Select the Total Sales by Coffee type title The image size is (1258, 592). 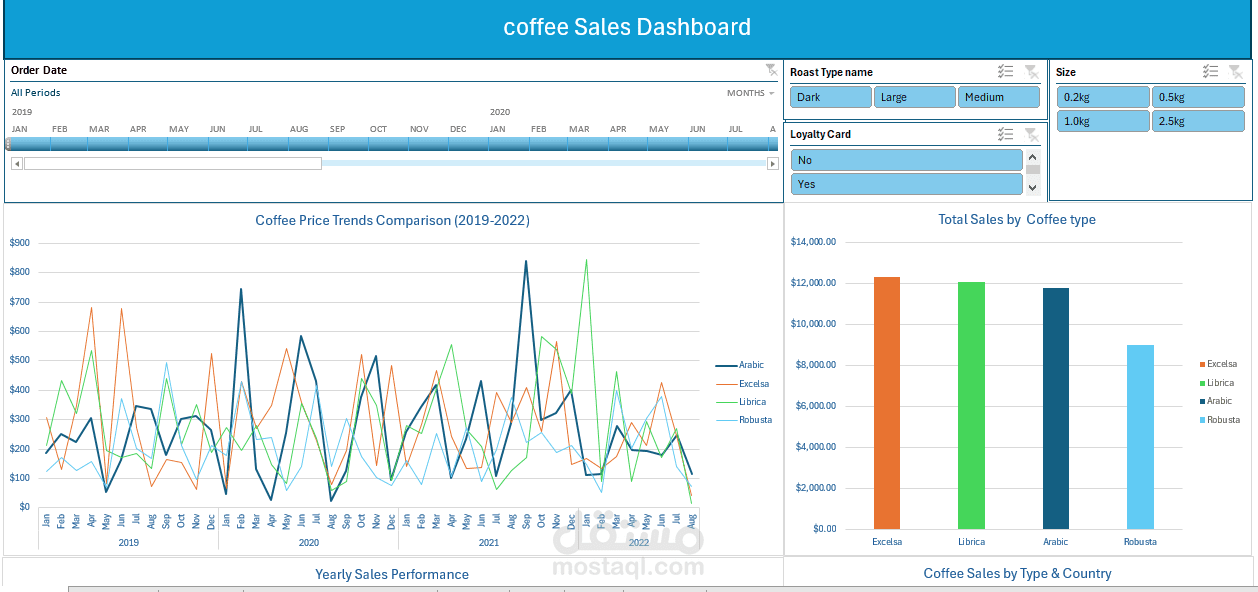(1017, 219)
